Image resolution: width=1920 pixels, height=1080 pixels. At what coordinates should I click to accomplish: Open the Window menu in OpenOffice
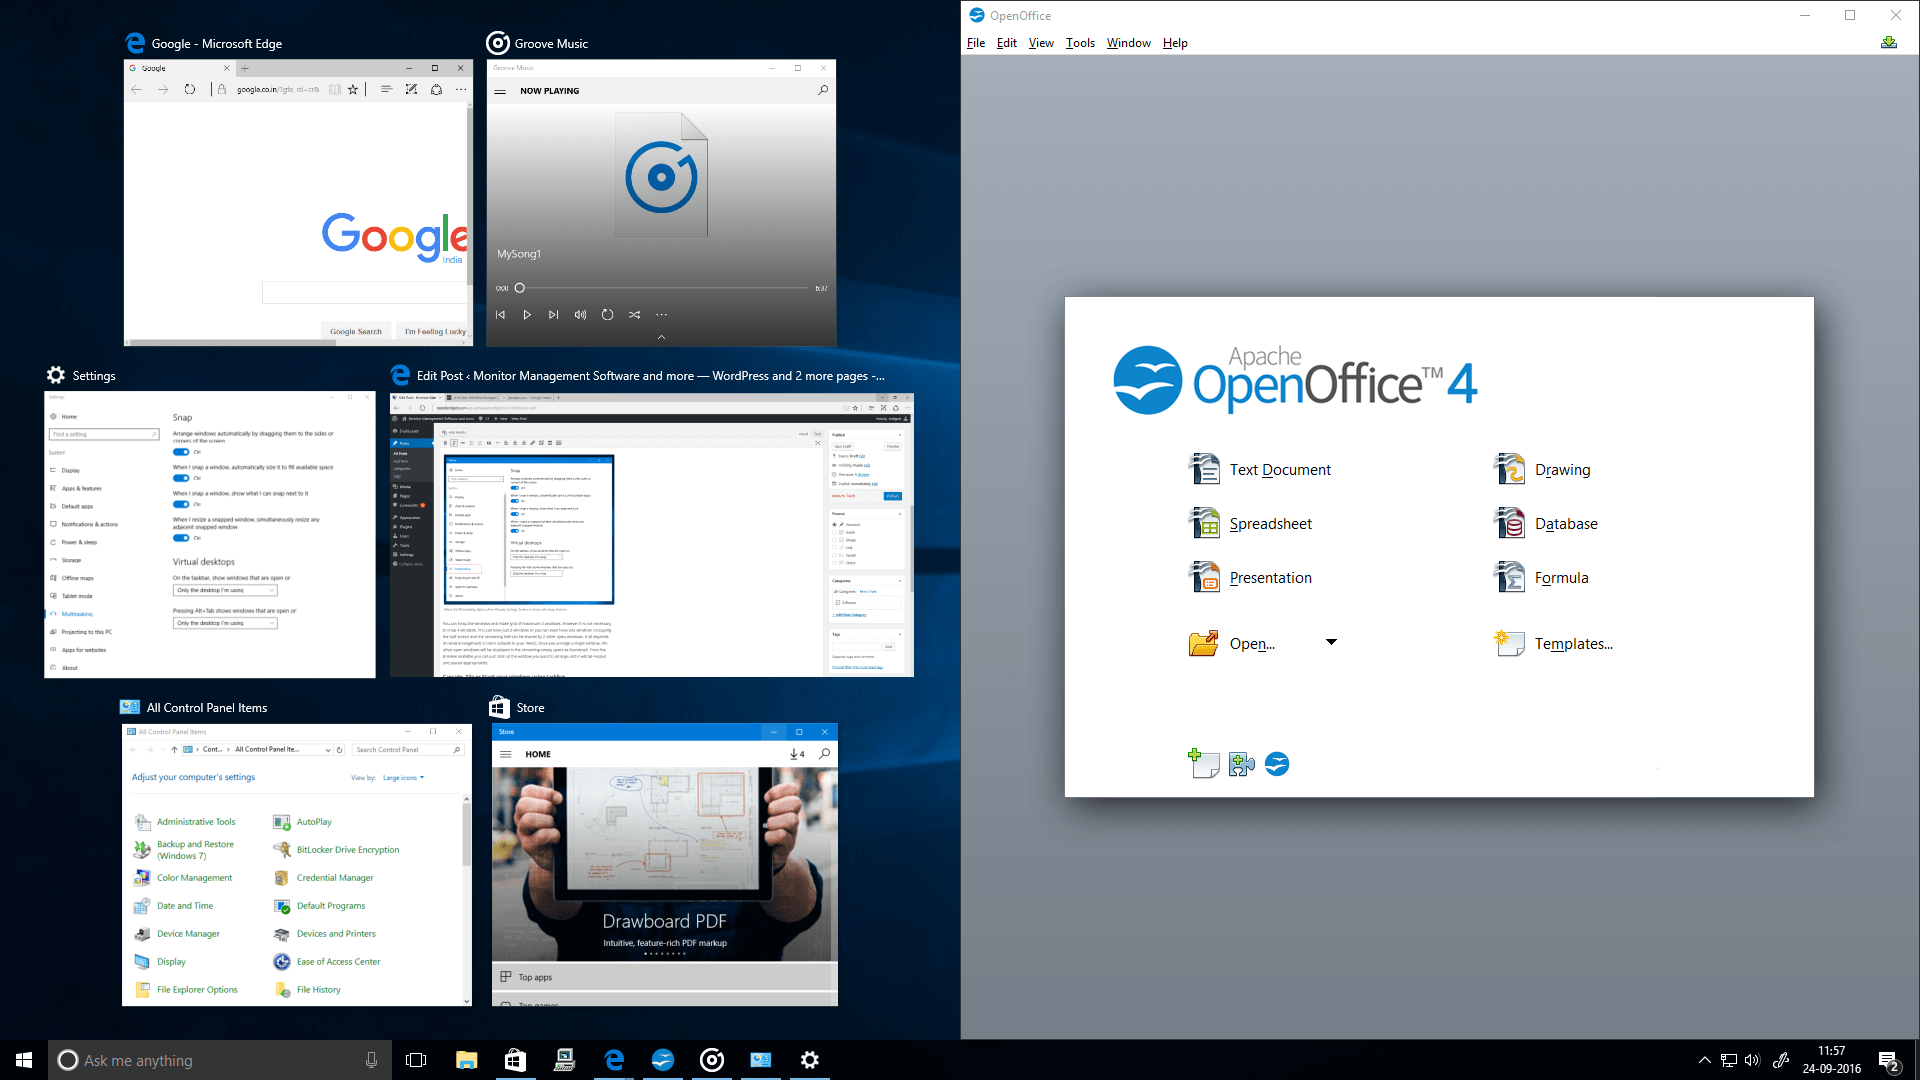tap(1128, 43)
